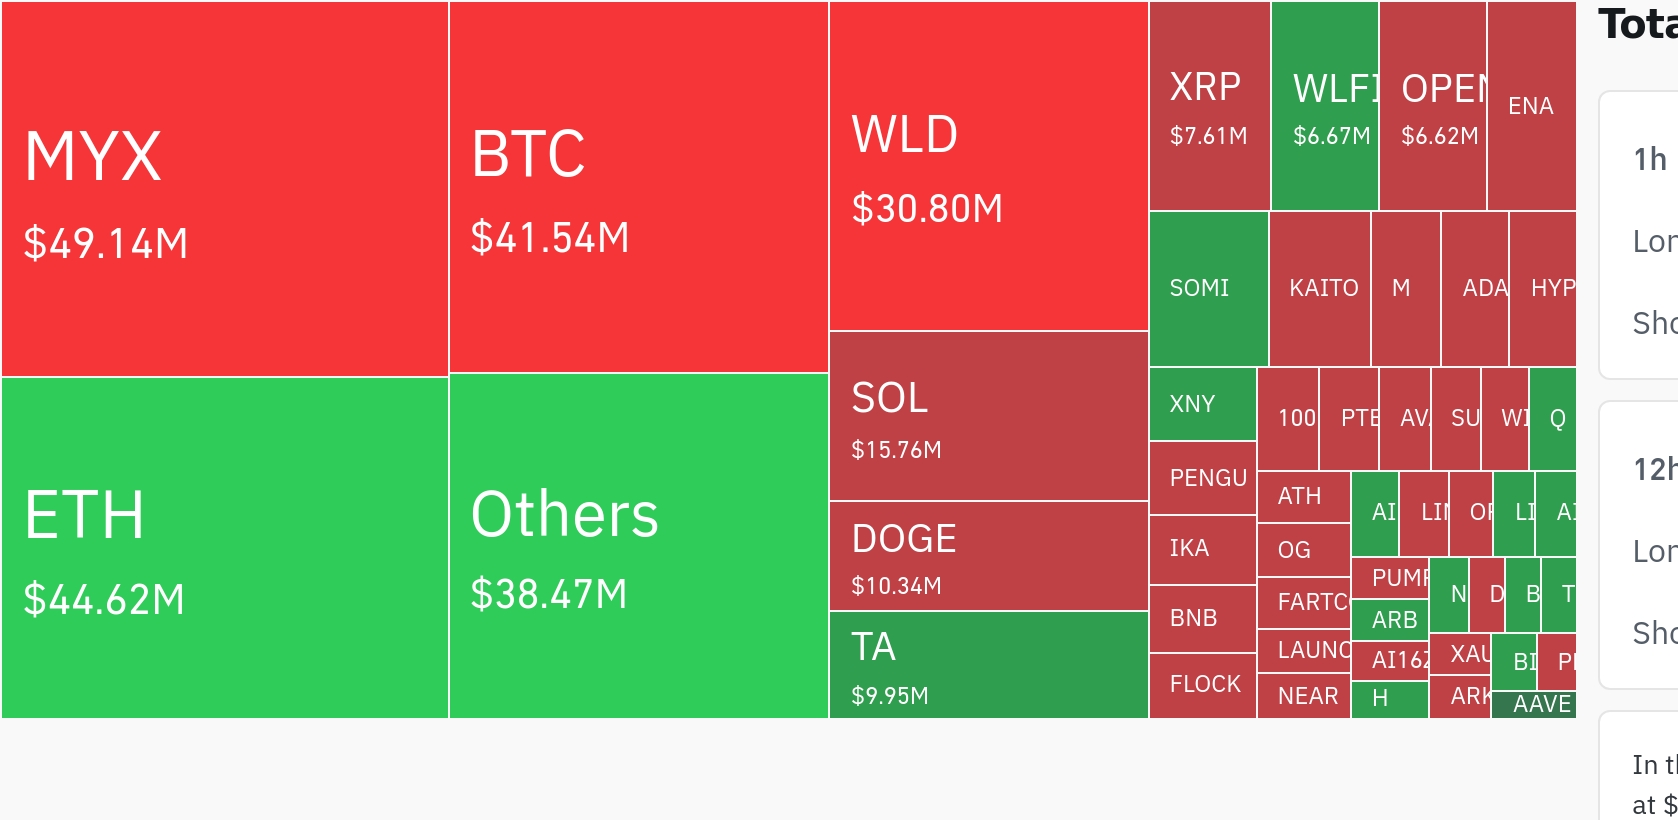
Task: Open the ETH $44.62M green tile
Action: tap(225, 548)
